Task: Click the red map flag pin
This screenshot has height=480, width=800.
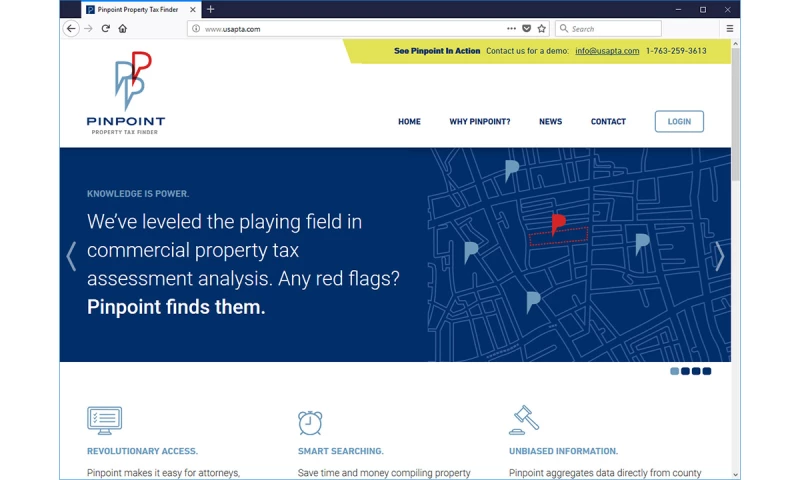Action: pyautogui.click(x=558, y=224)
